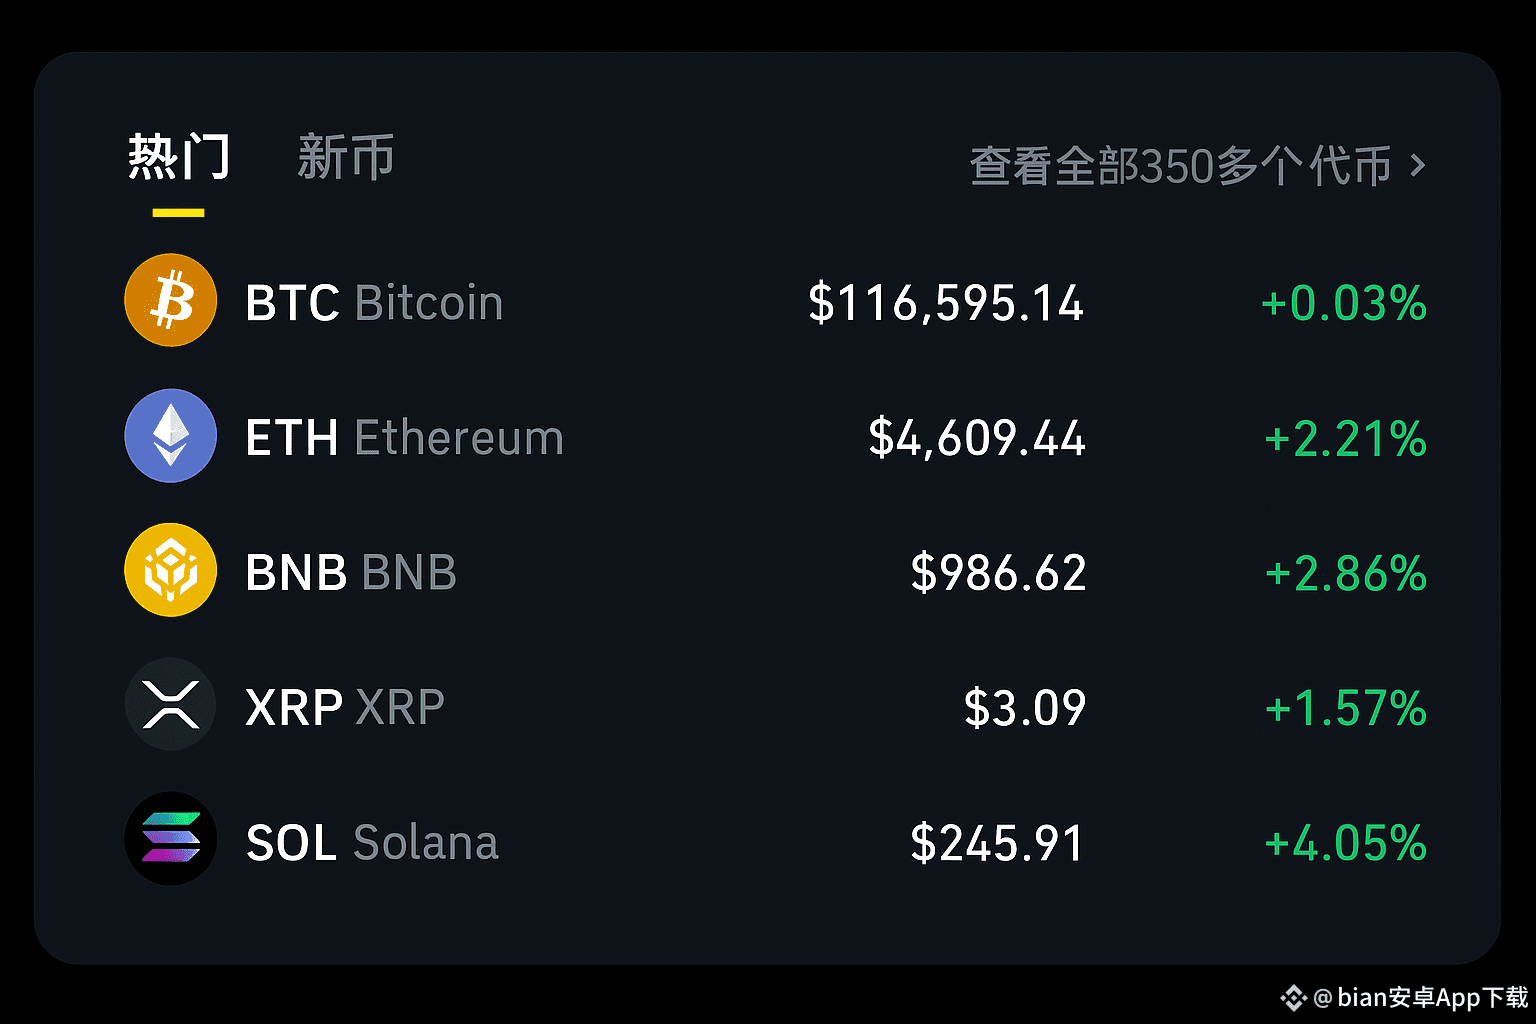The image size is (1536, 1024).
Task: Click the Ethereum diamond logo icon
Action: pos(171,436)
